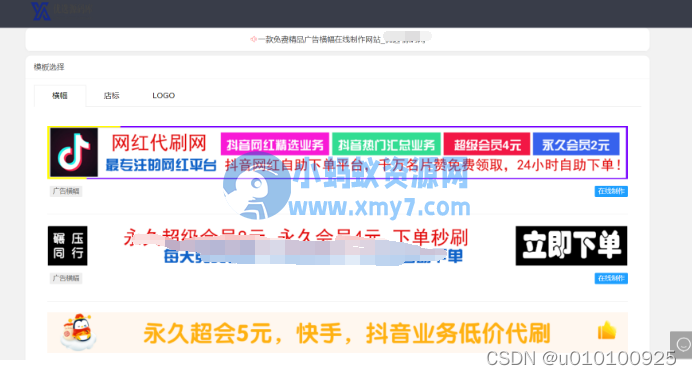Click the black square icon in second banner
Viewport: 692px width, 375px height.
point(68,246)
